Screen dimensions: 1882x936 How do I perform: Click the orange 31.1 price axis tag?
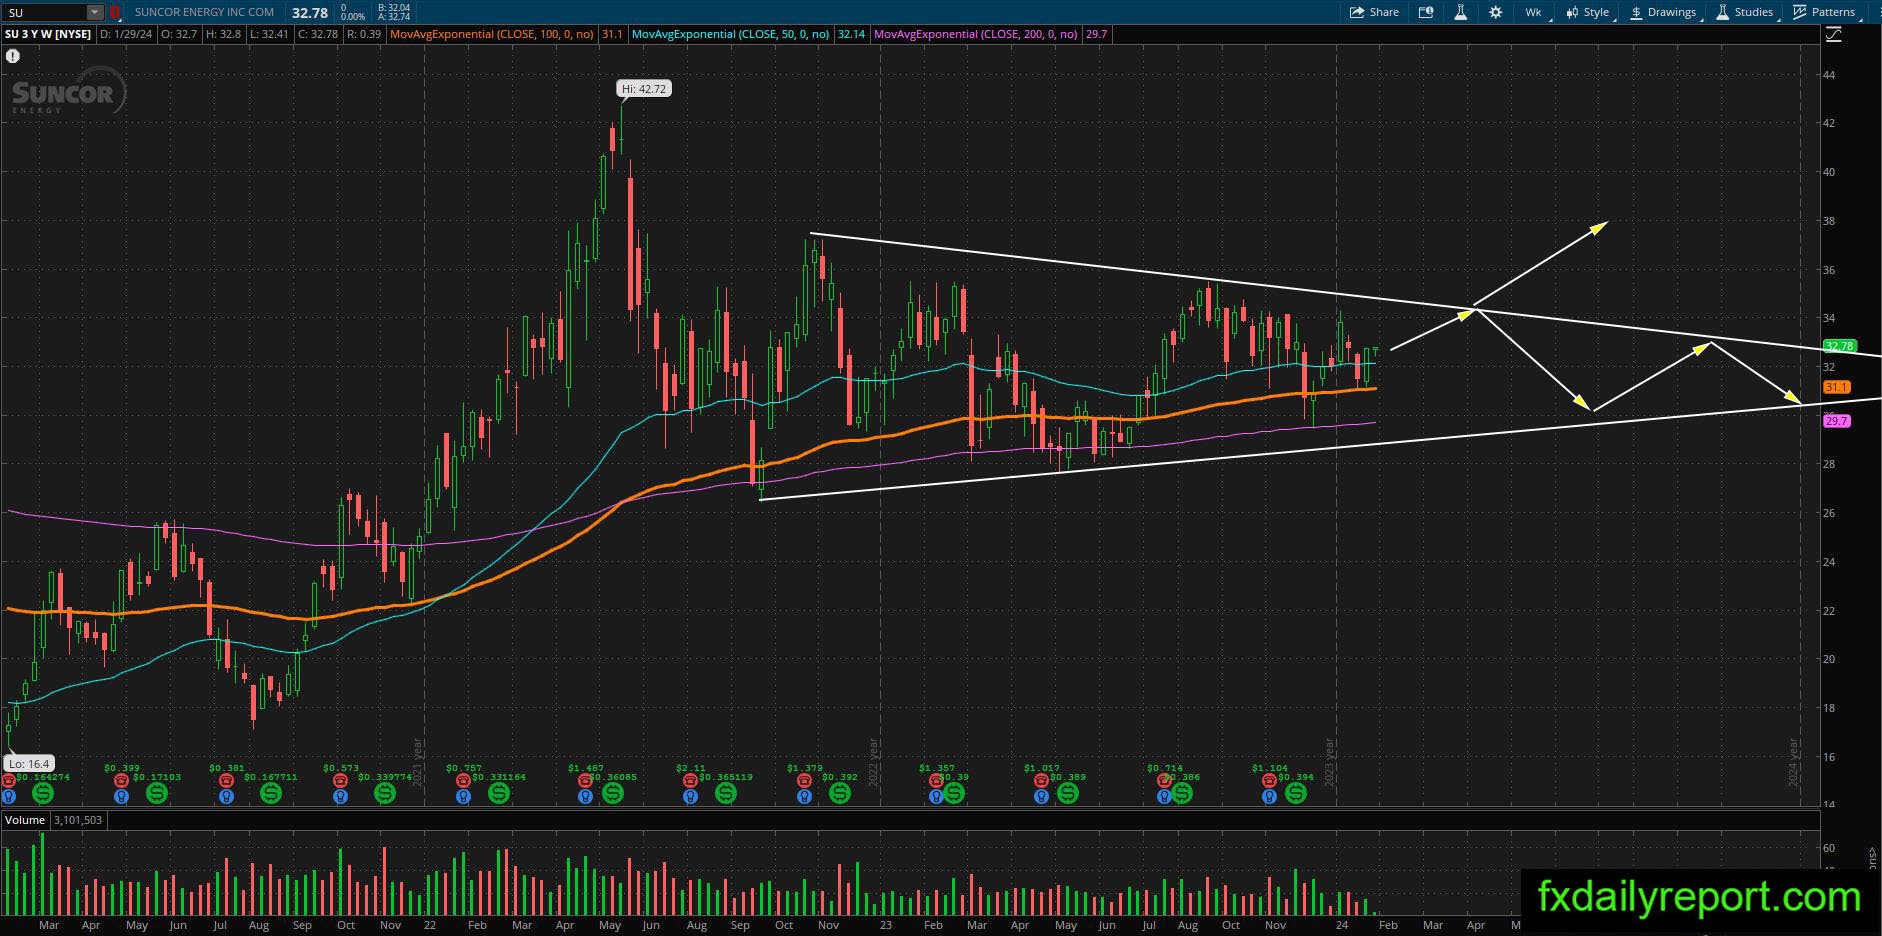tap(1836, 387)
